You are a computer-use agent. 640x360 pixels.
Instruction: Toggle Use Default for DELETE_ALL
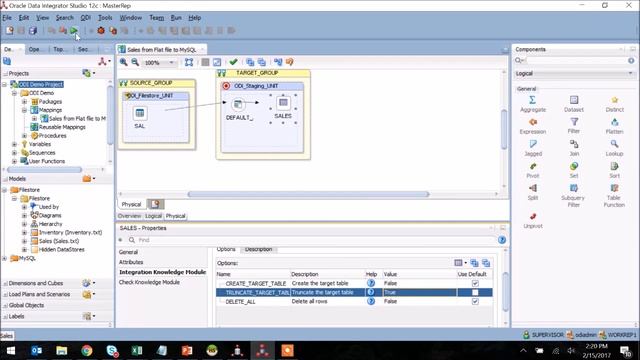pyautogui.click(x=475, y=301)
